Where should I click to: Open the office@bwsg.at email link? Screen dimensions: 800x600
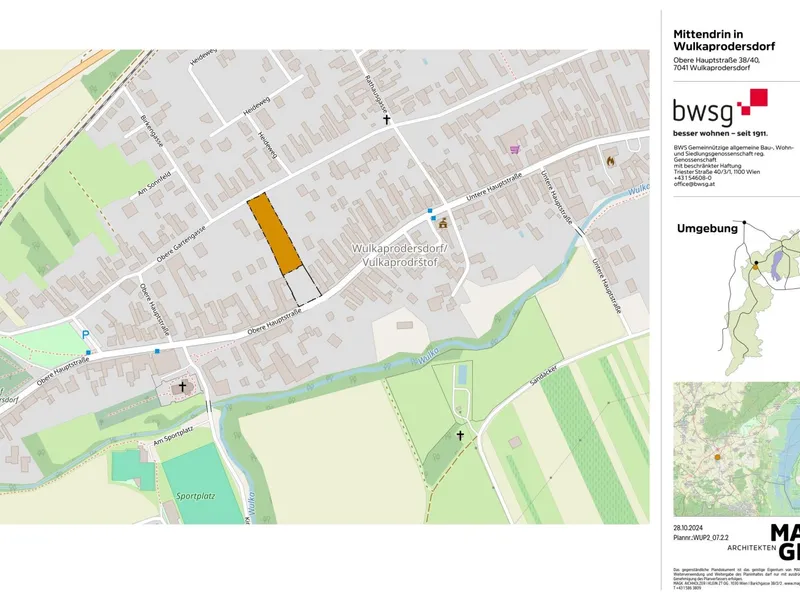pyautogui.click(x=698, y=184)
